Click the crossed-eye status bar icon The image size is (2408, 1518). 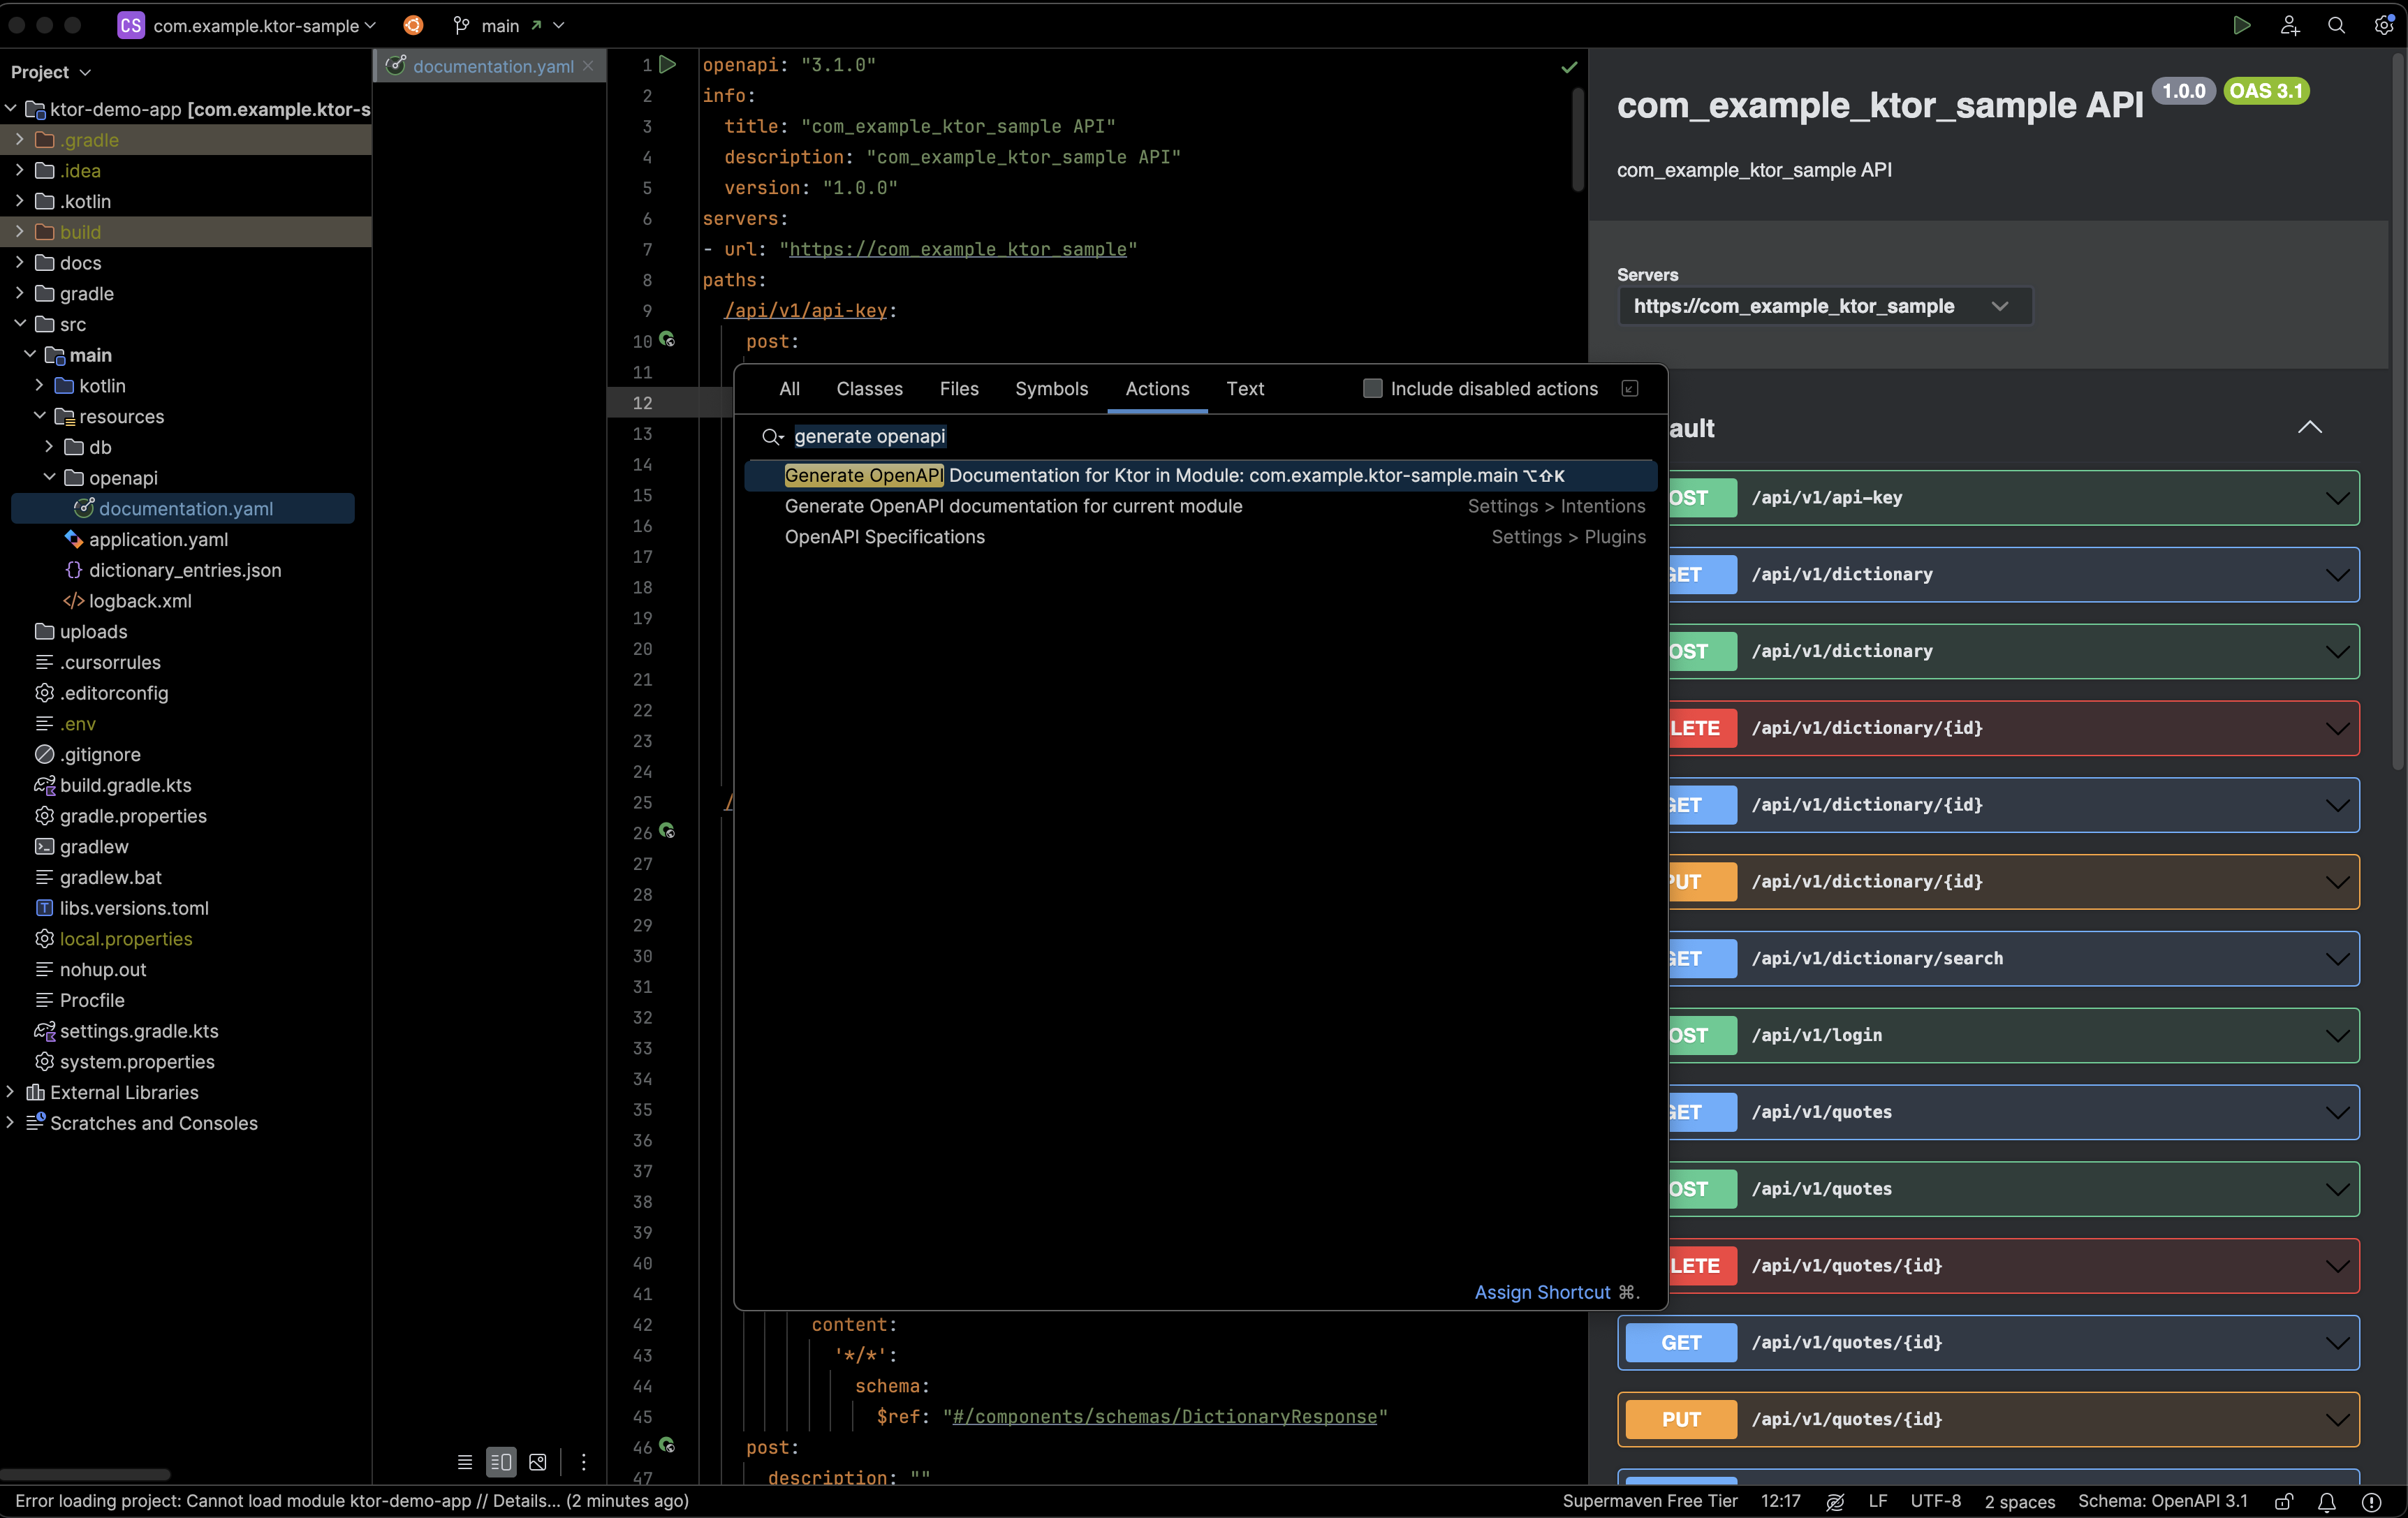pyautogui.click(x=1835, y=1501)
